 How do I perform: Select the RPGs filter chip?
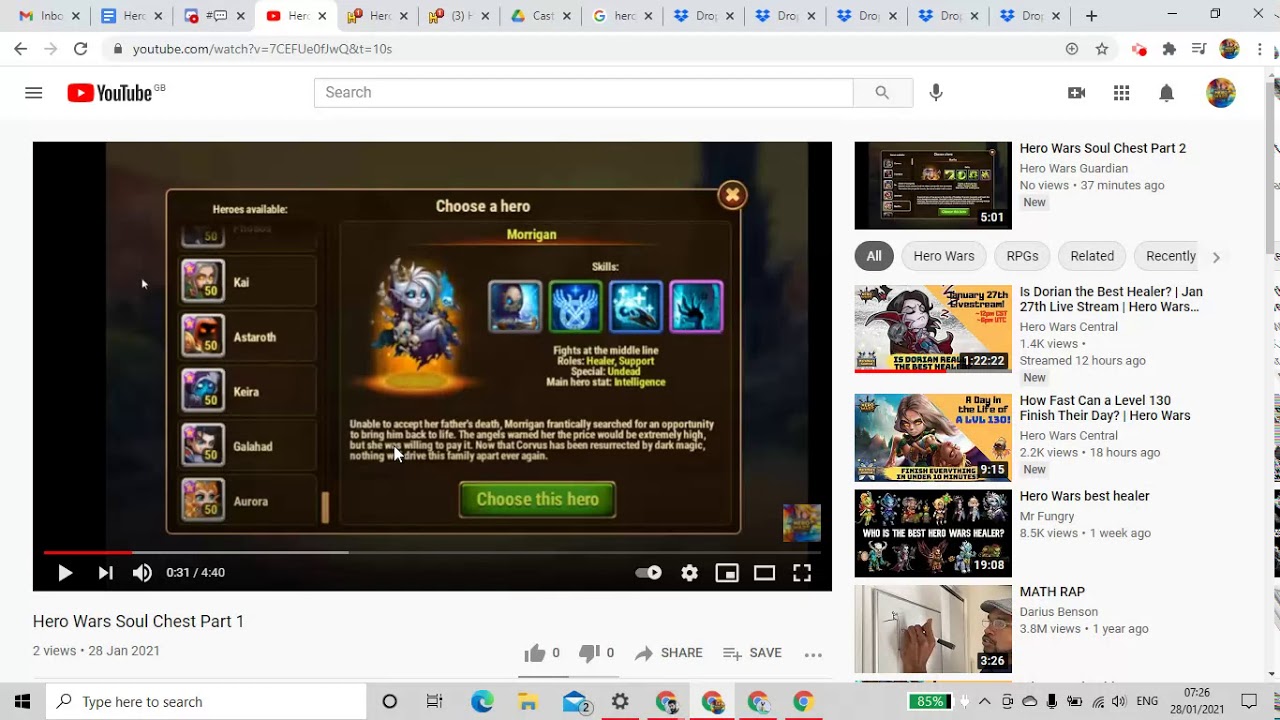point(1022,256)
